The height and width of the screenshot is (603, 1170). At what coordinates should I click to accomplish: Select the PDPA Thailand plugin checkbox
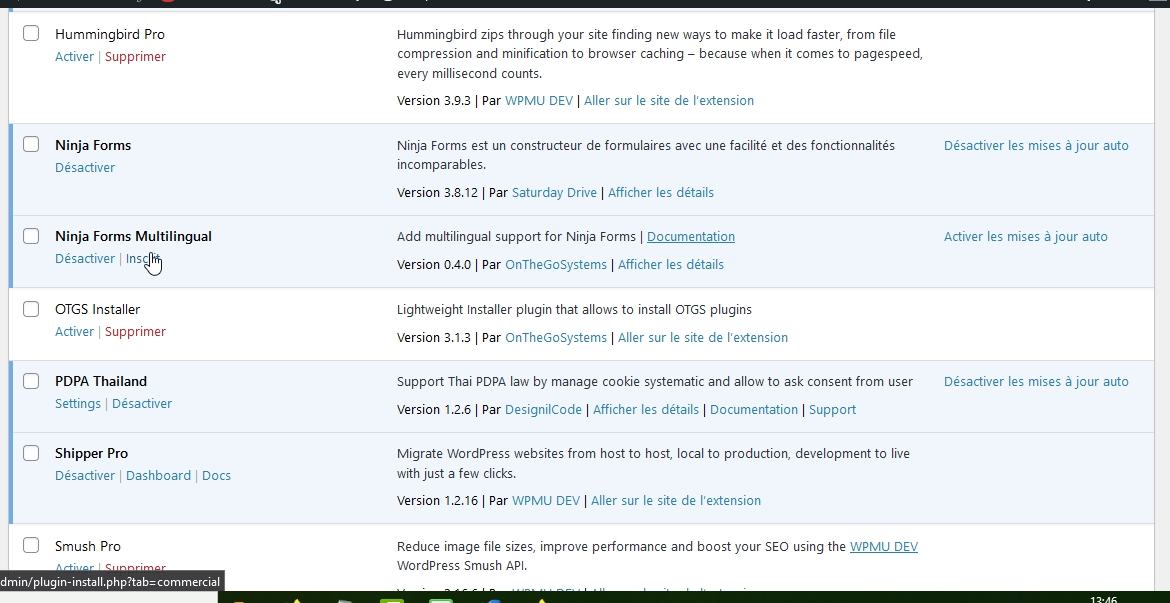coord(31,381)
